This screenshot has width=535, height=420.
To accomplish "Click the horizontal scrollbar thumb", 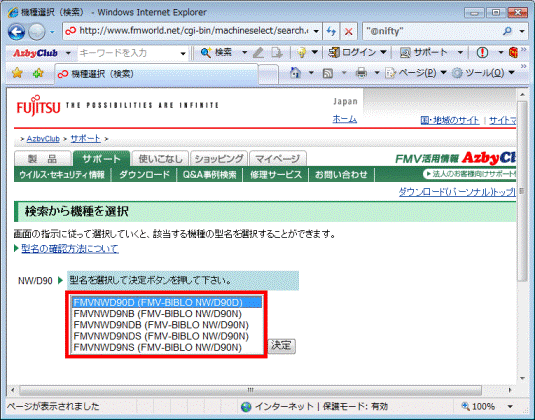I will pyautogui.click(x=250, y=390).
